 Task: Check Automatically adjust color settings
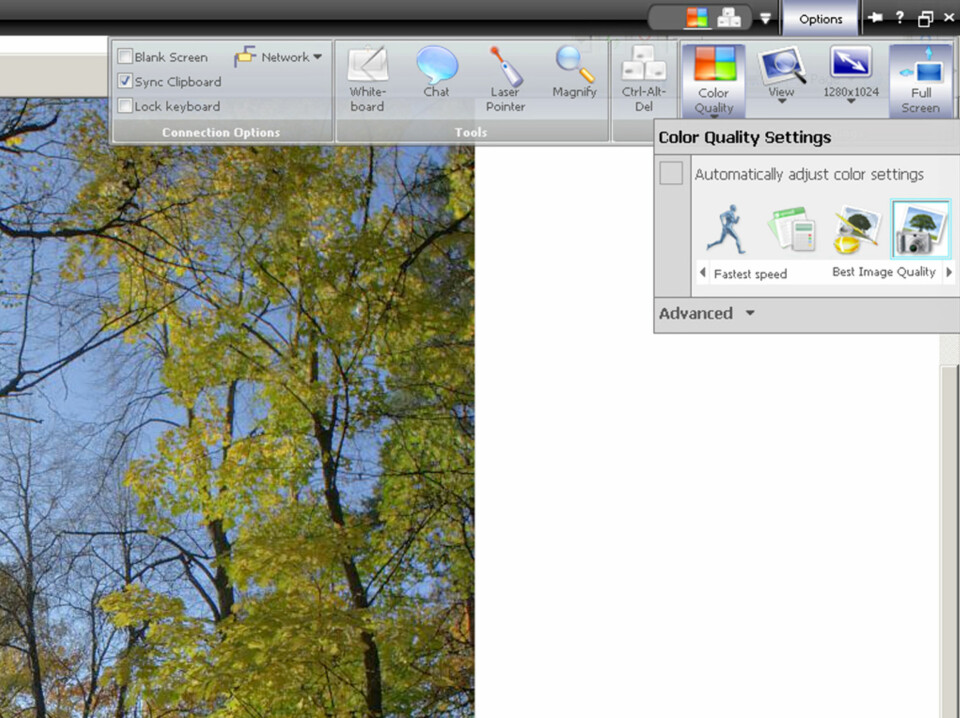pyautogui.click(x=672, y=174)
